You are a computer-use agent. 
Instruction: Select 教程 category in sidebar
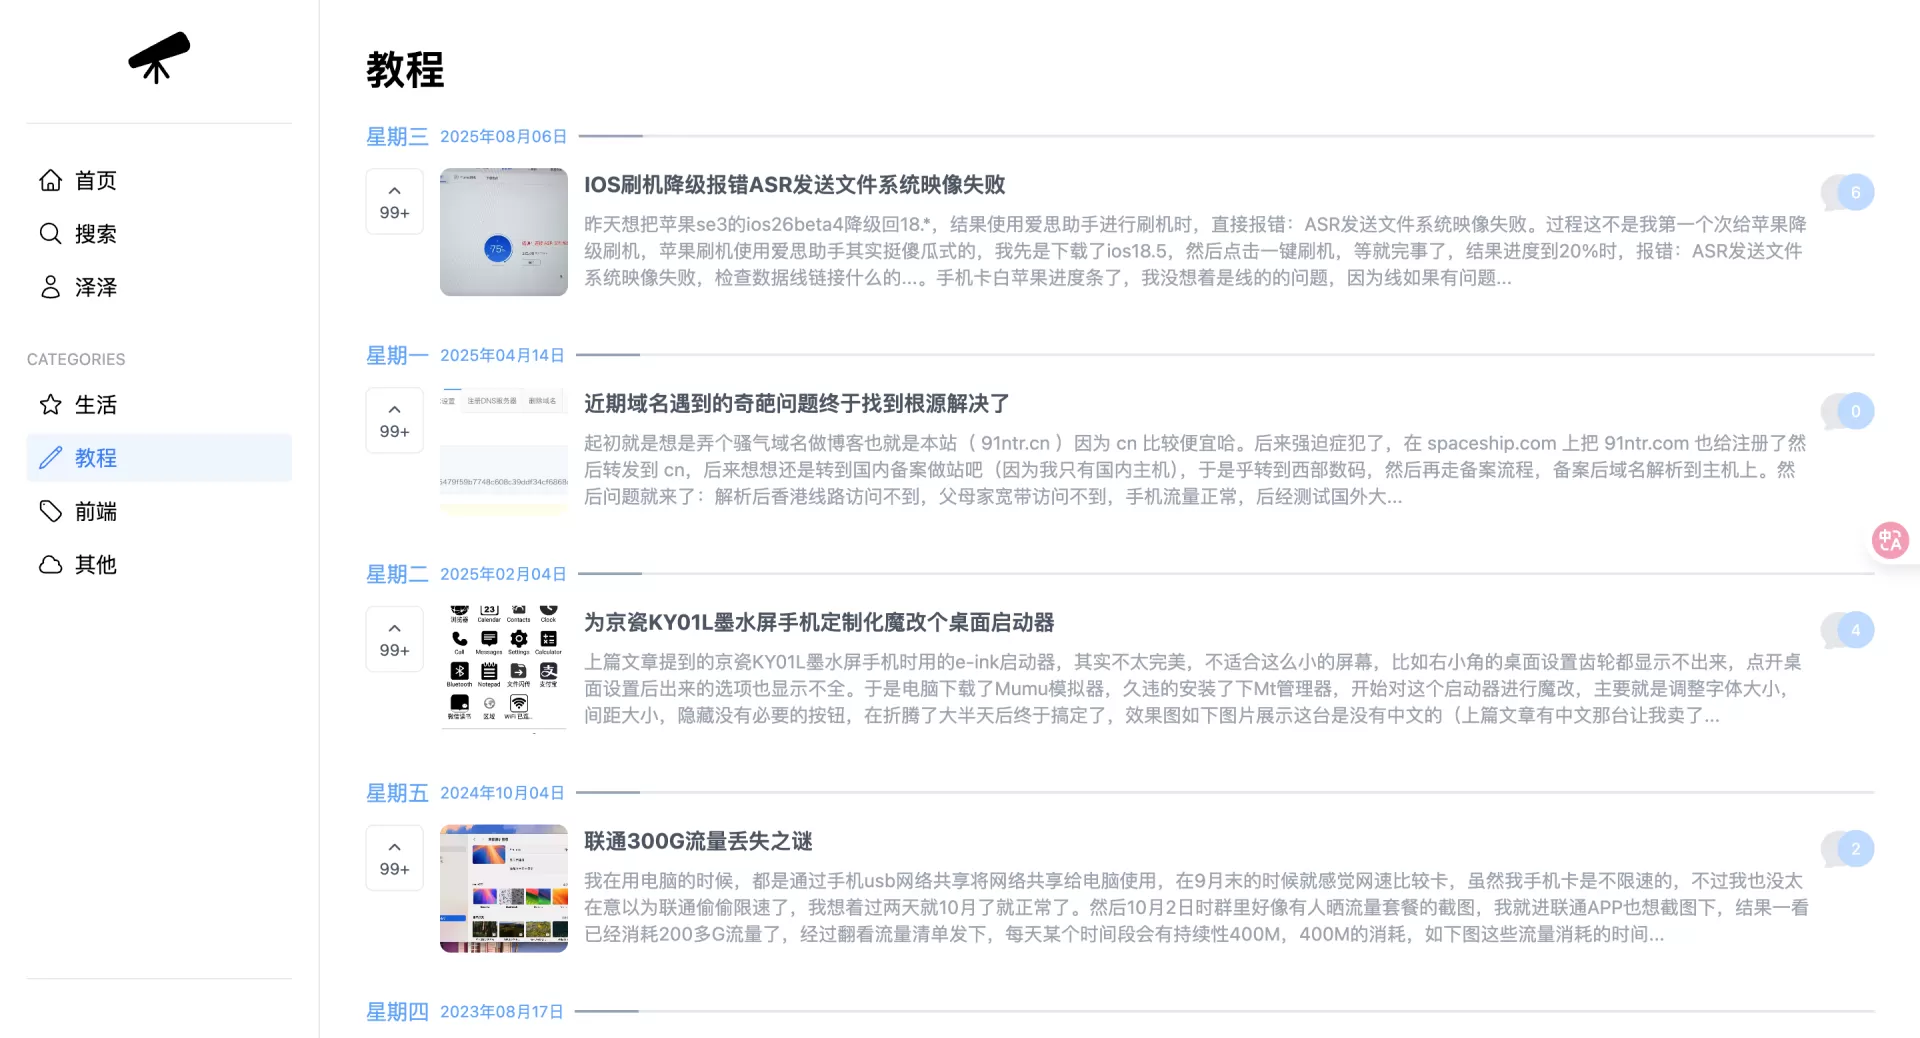[159, 458]
